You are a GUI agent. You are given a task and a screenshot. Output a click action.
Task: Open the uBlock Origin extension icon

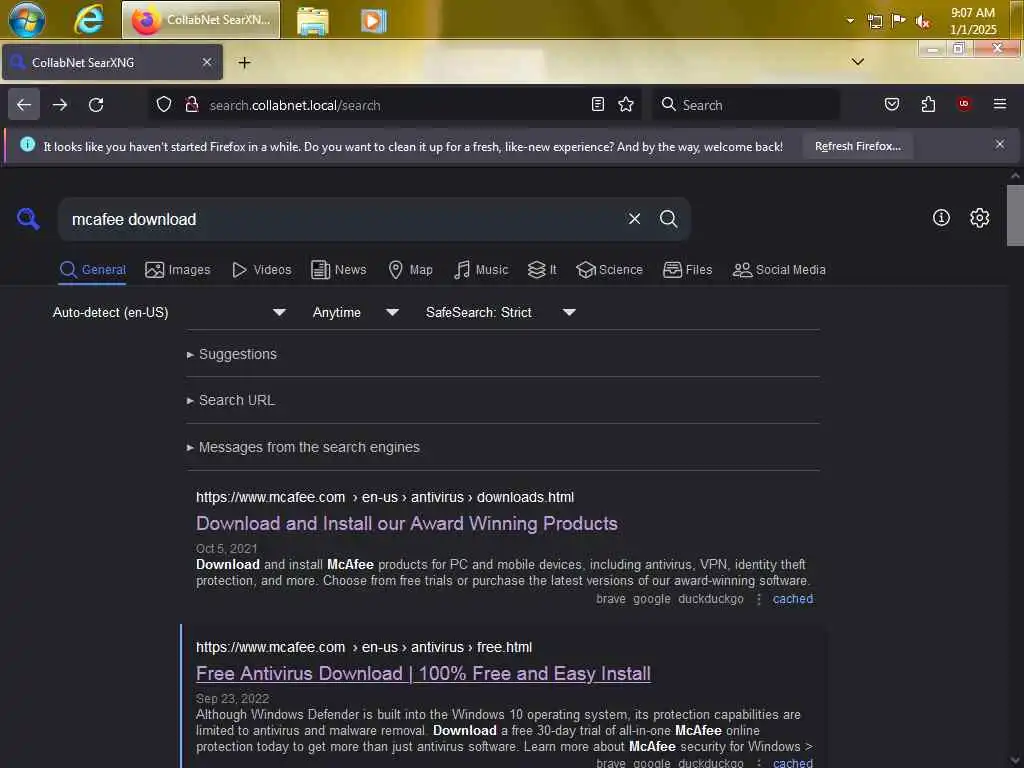[964, 104]
